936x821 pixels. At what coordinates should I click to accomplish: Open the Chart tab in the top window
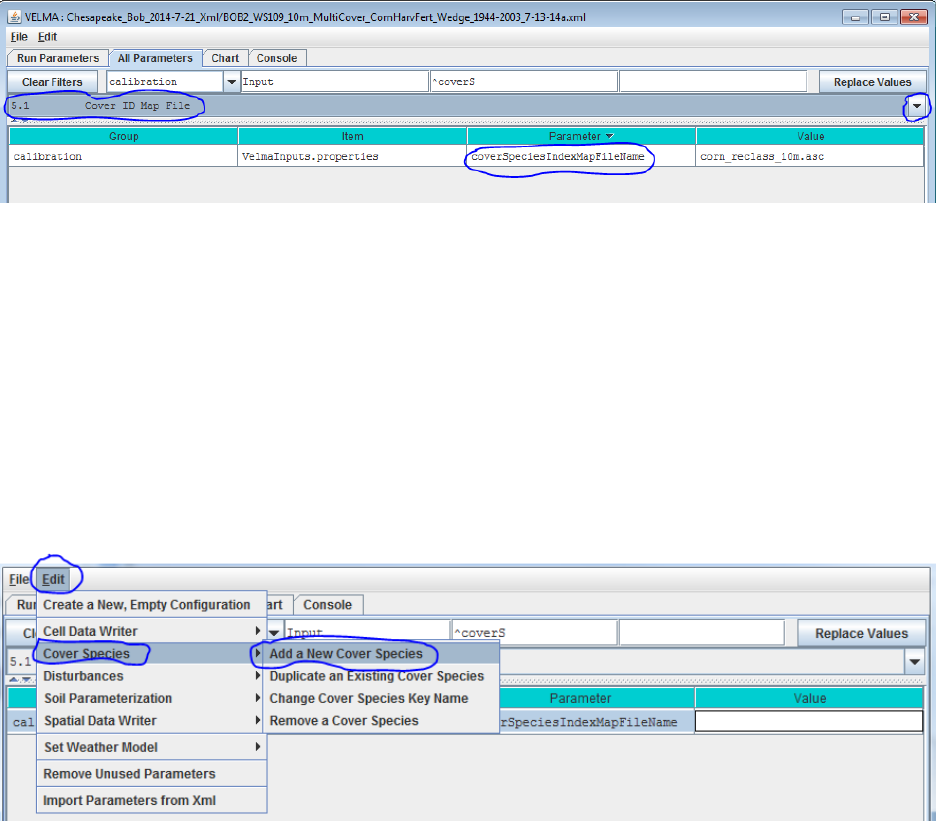pos(225,58)
